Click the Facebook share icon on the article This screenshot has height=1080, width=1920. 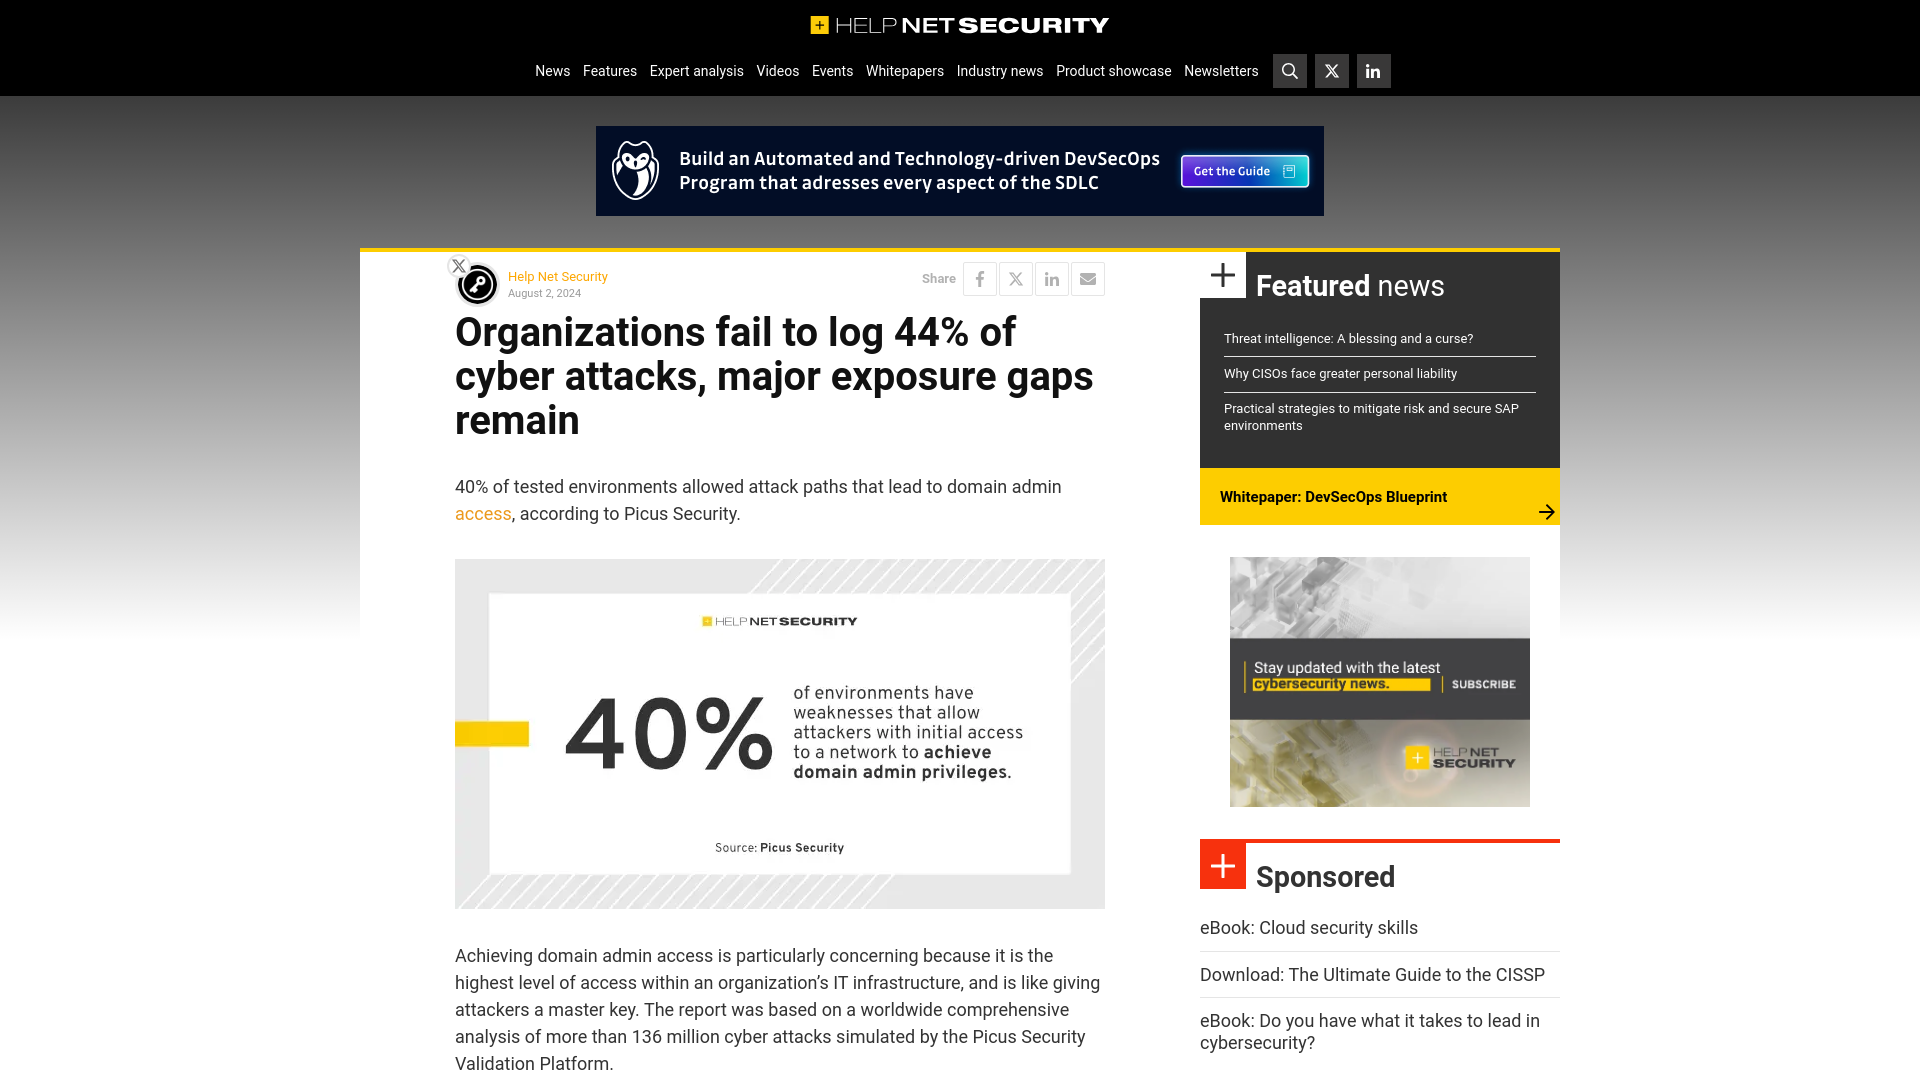pos(980,278)
